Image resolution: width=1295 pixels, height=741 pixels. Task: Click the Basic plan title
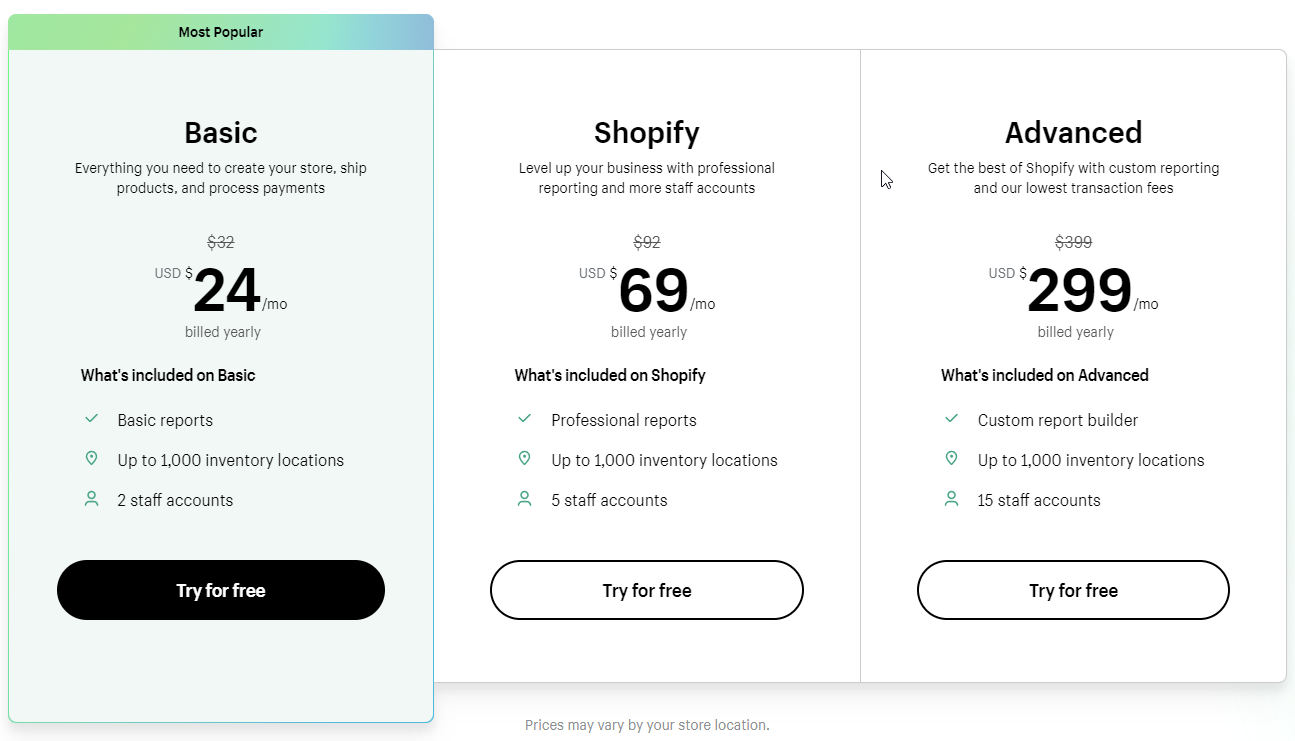pos(220,131)
